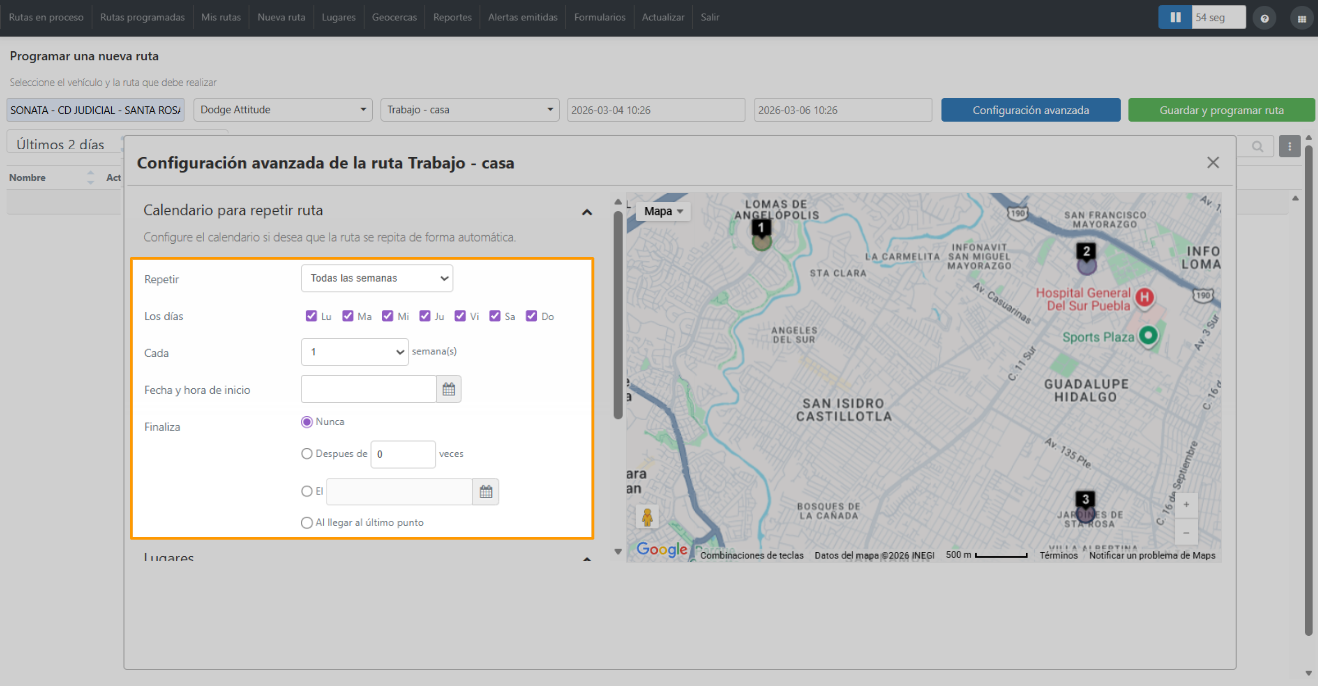Open the Repetir Todas las semanas dropdown
Screen dimensions: 1318x686
377,278
